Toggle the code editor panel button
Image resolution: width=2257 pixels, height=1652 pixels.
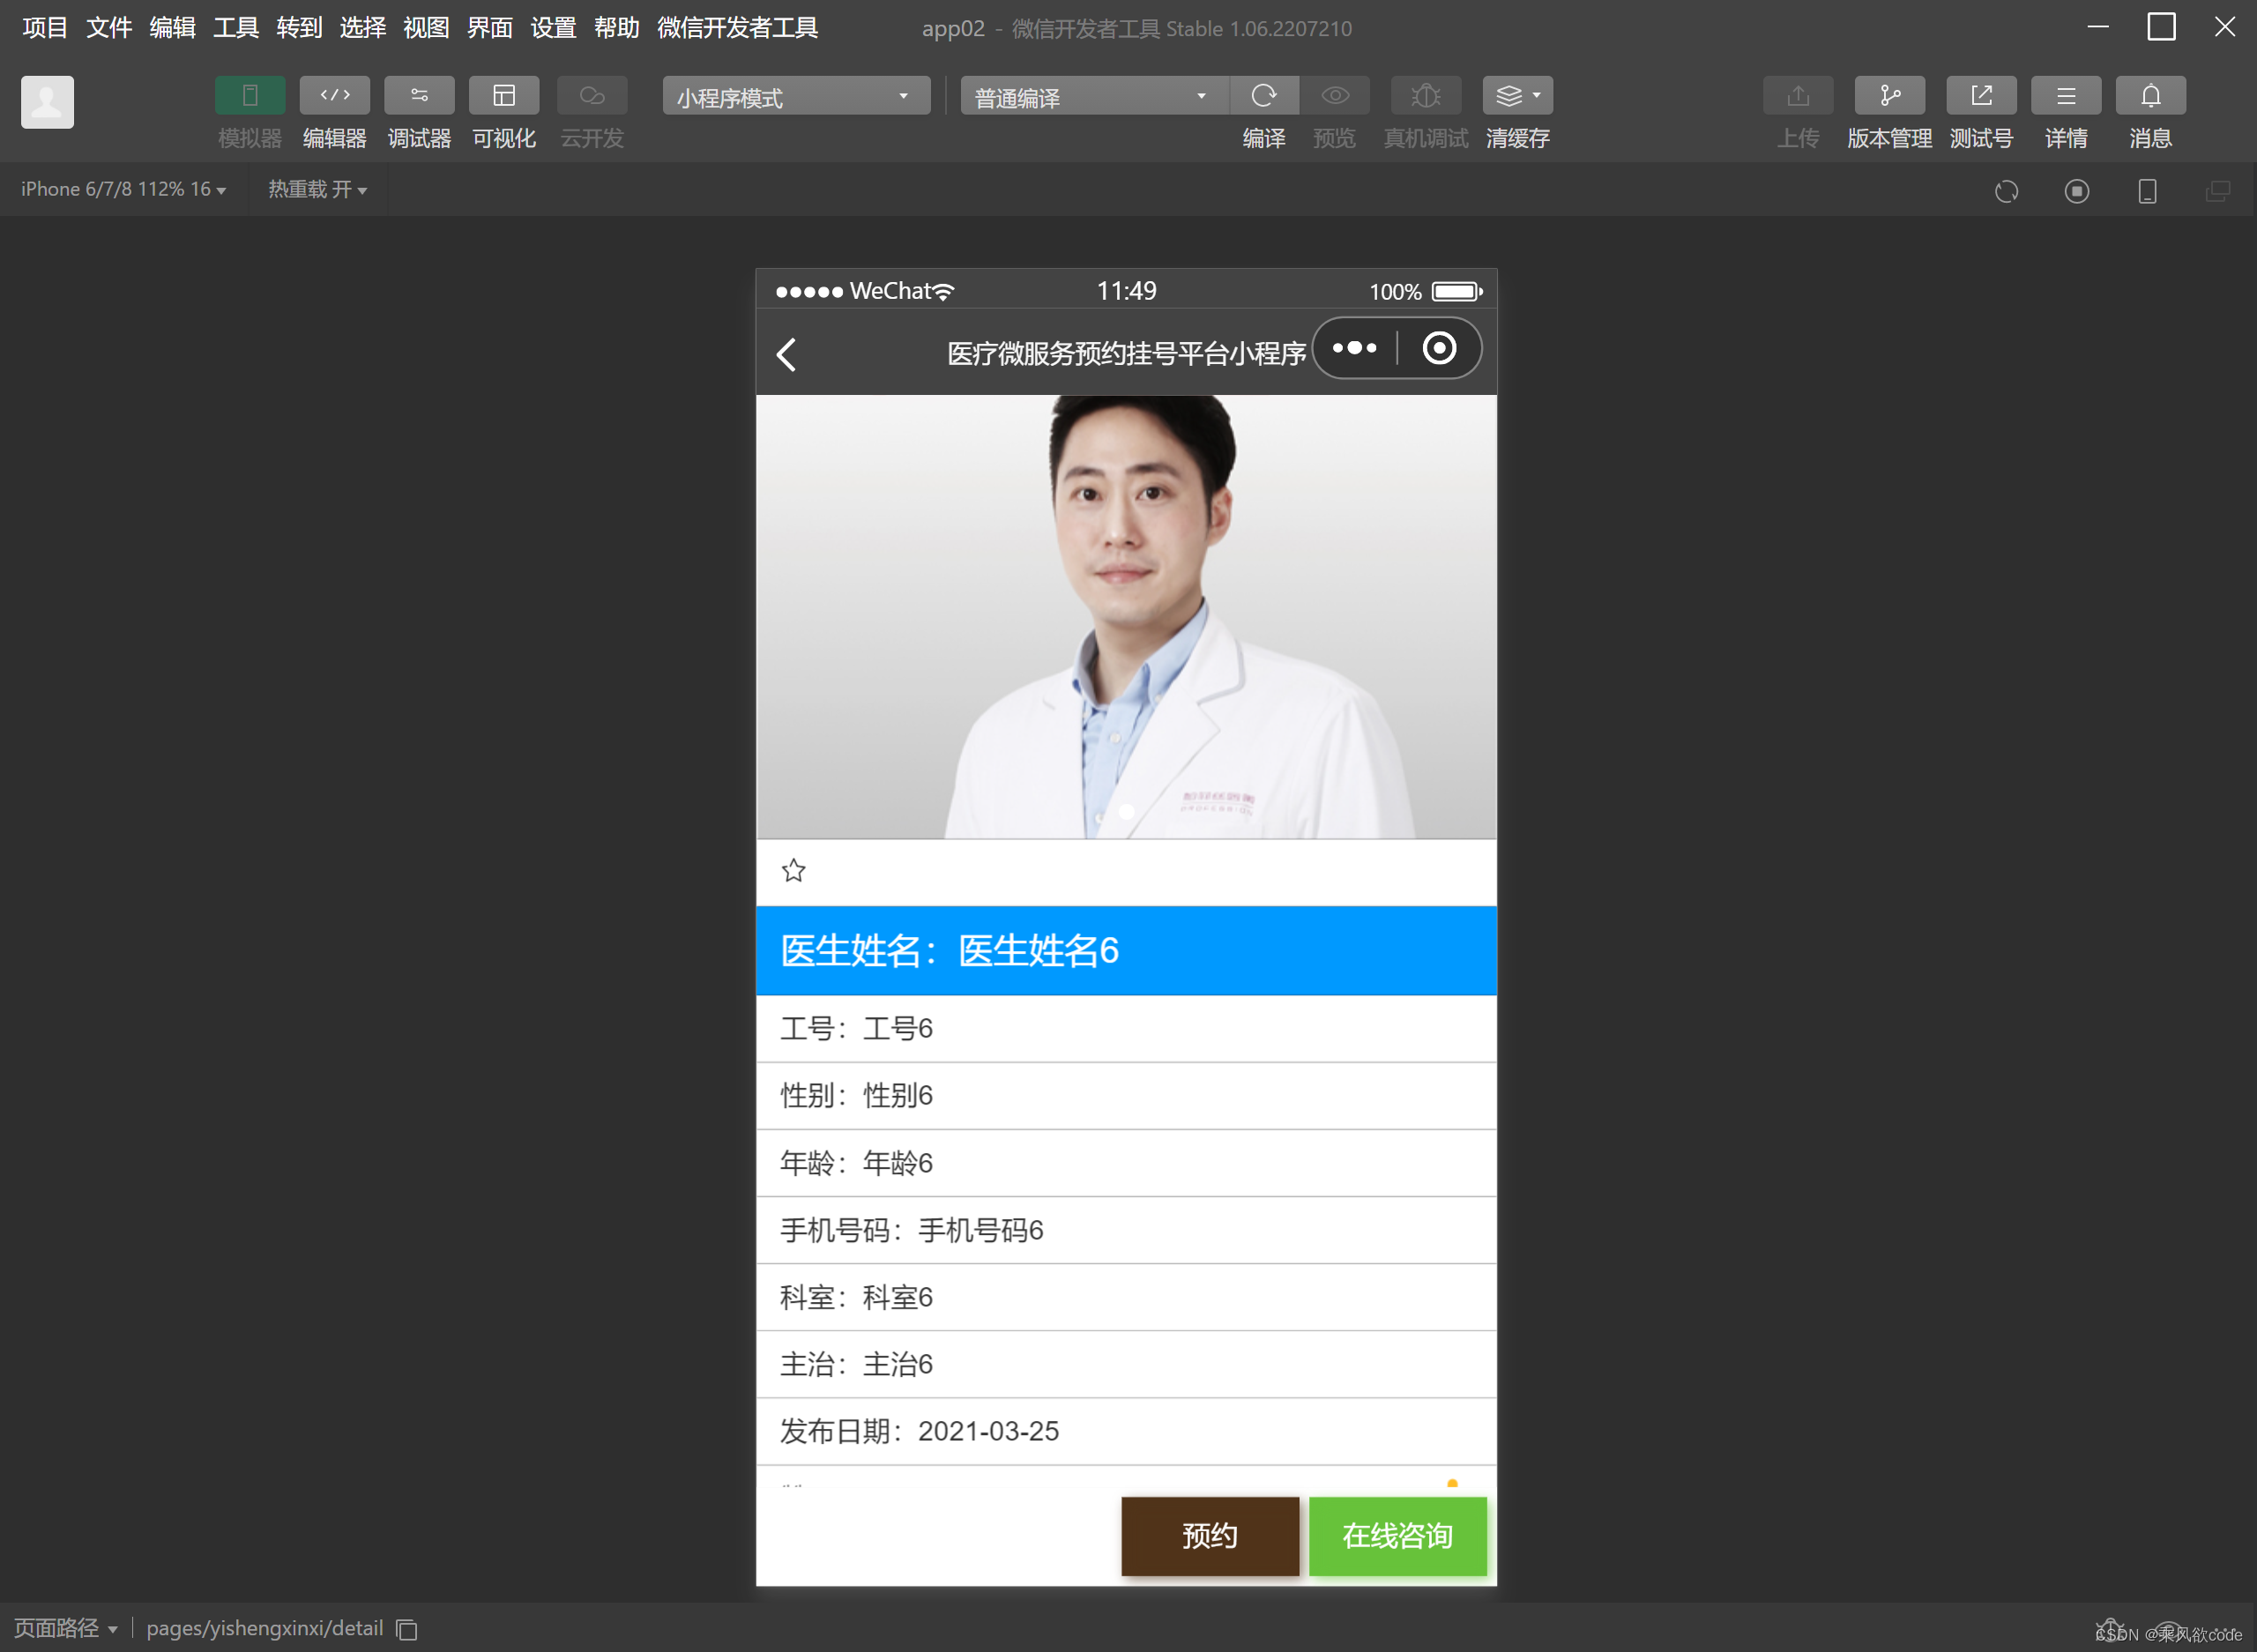pyautogui.click(x=334, y=96)
